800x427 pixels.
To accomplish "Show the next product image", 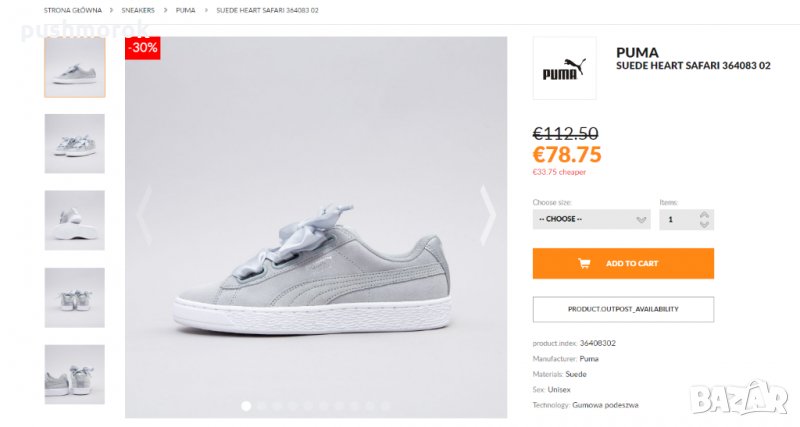I will pyautogui.click(x=488, y=214).
